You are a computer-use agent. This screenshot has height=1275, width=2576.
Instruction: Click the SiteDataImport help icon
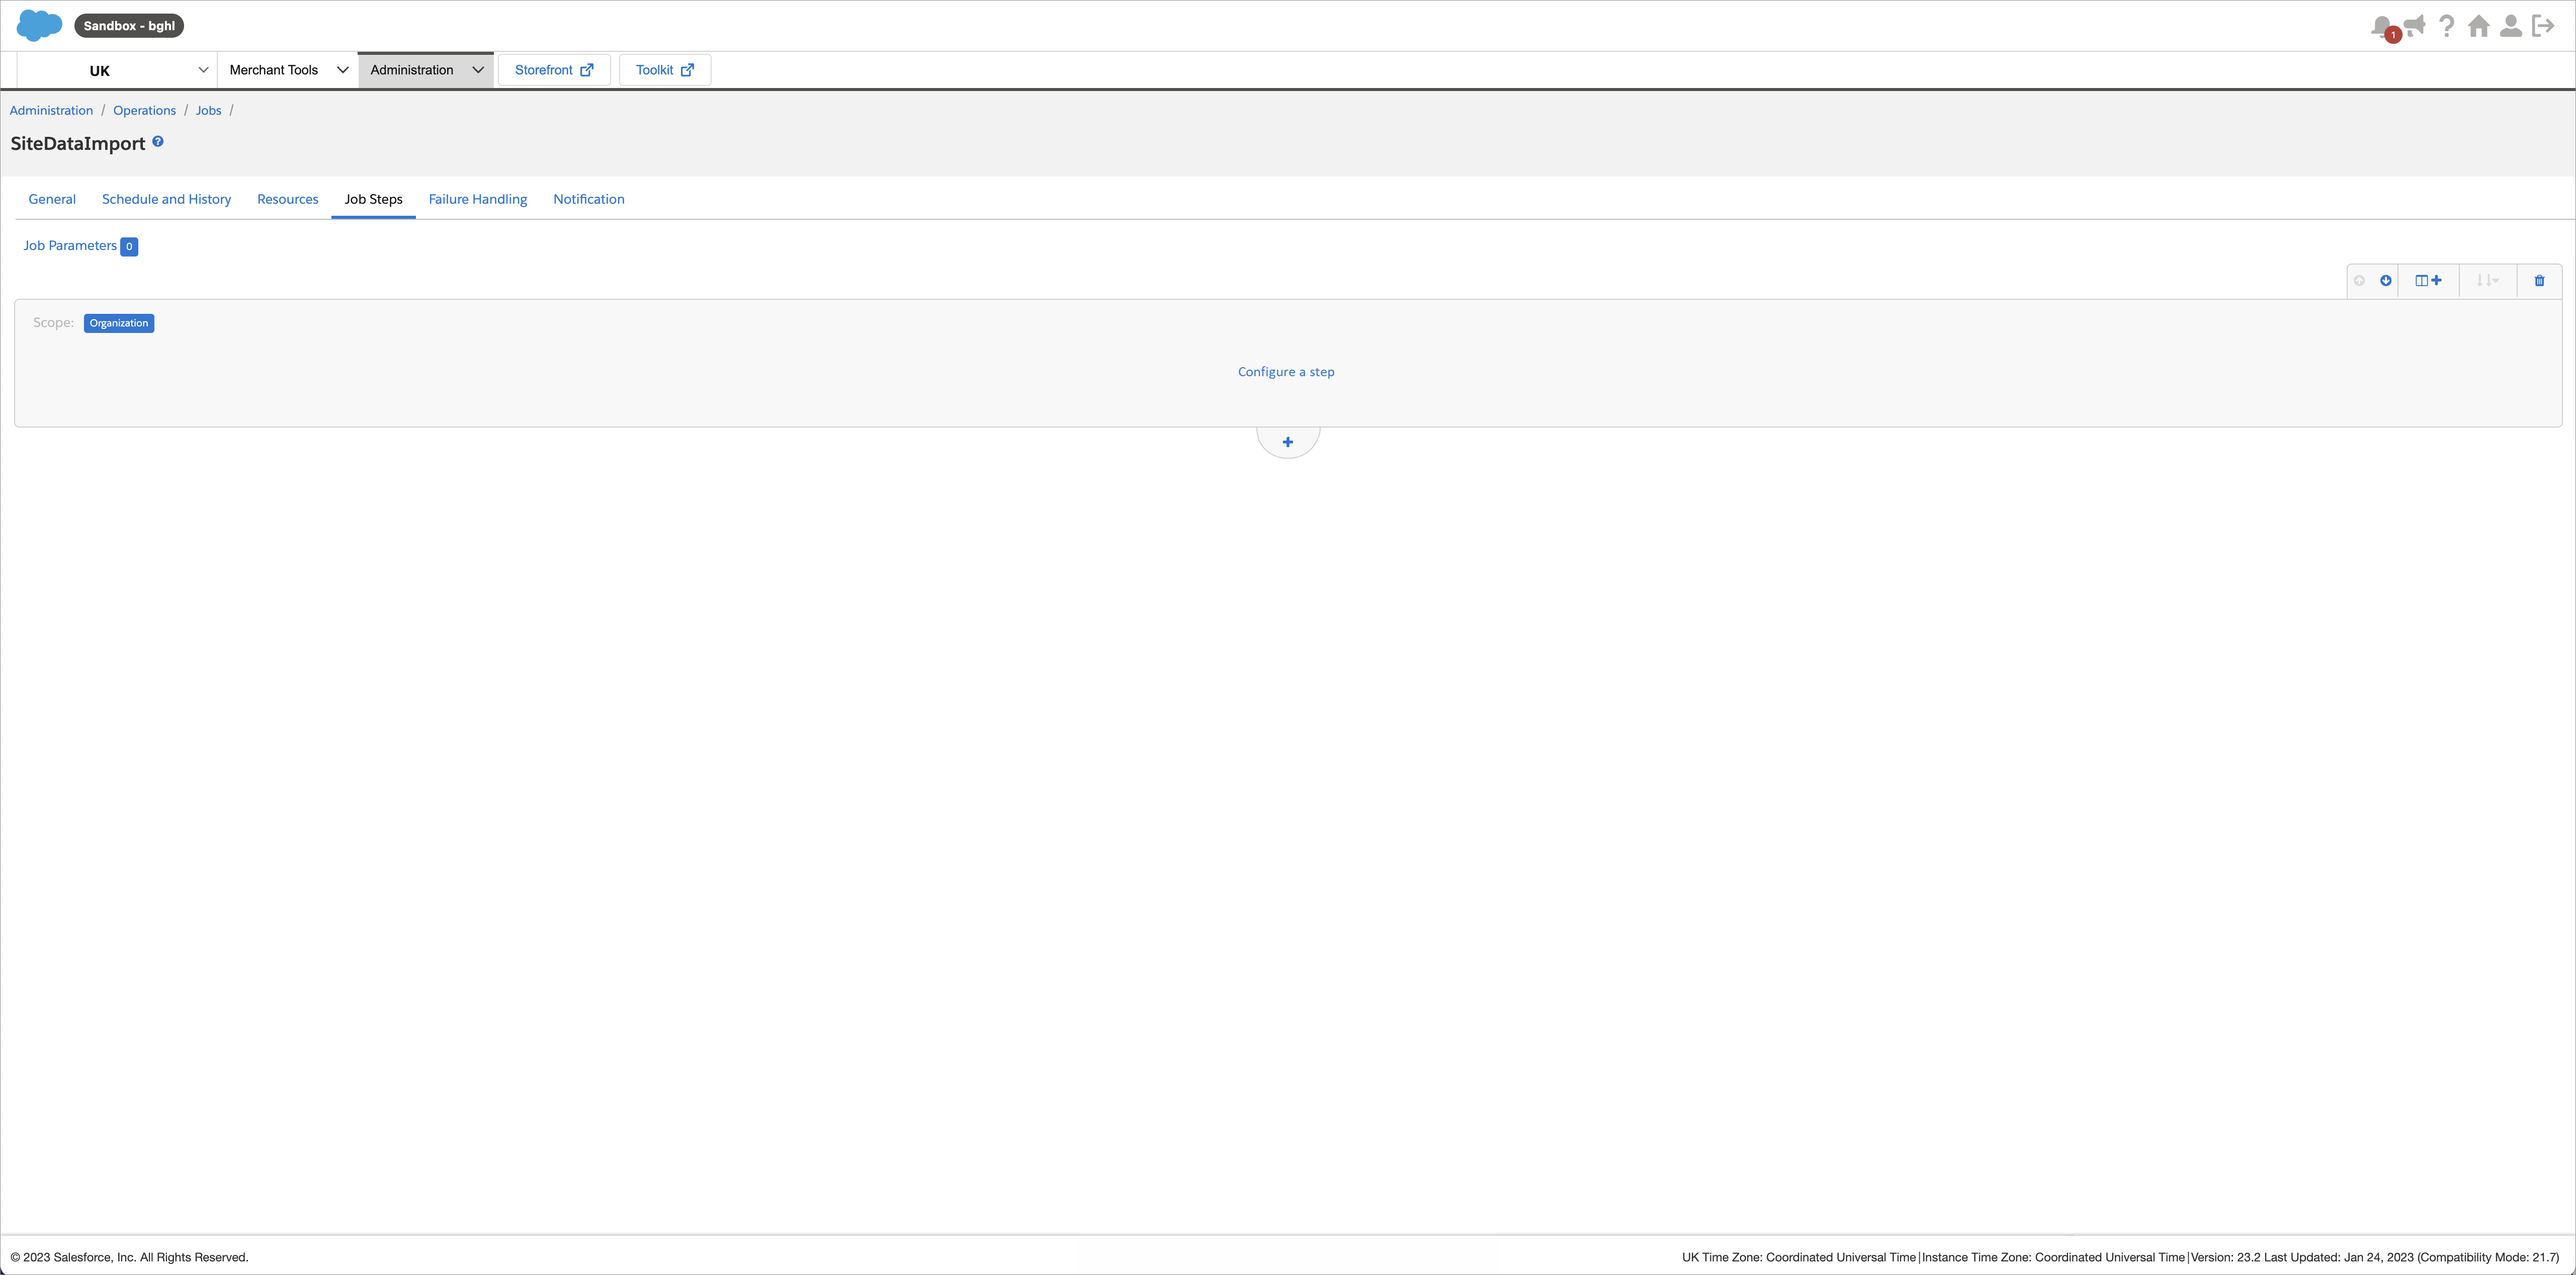pos(158,142)
